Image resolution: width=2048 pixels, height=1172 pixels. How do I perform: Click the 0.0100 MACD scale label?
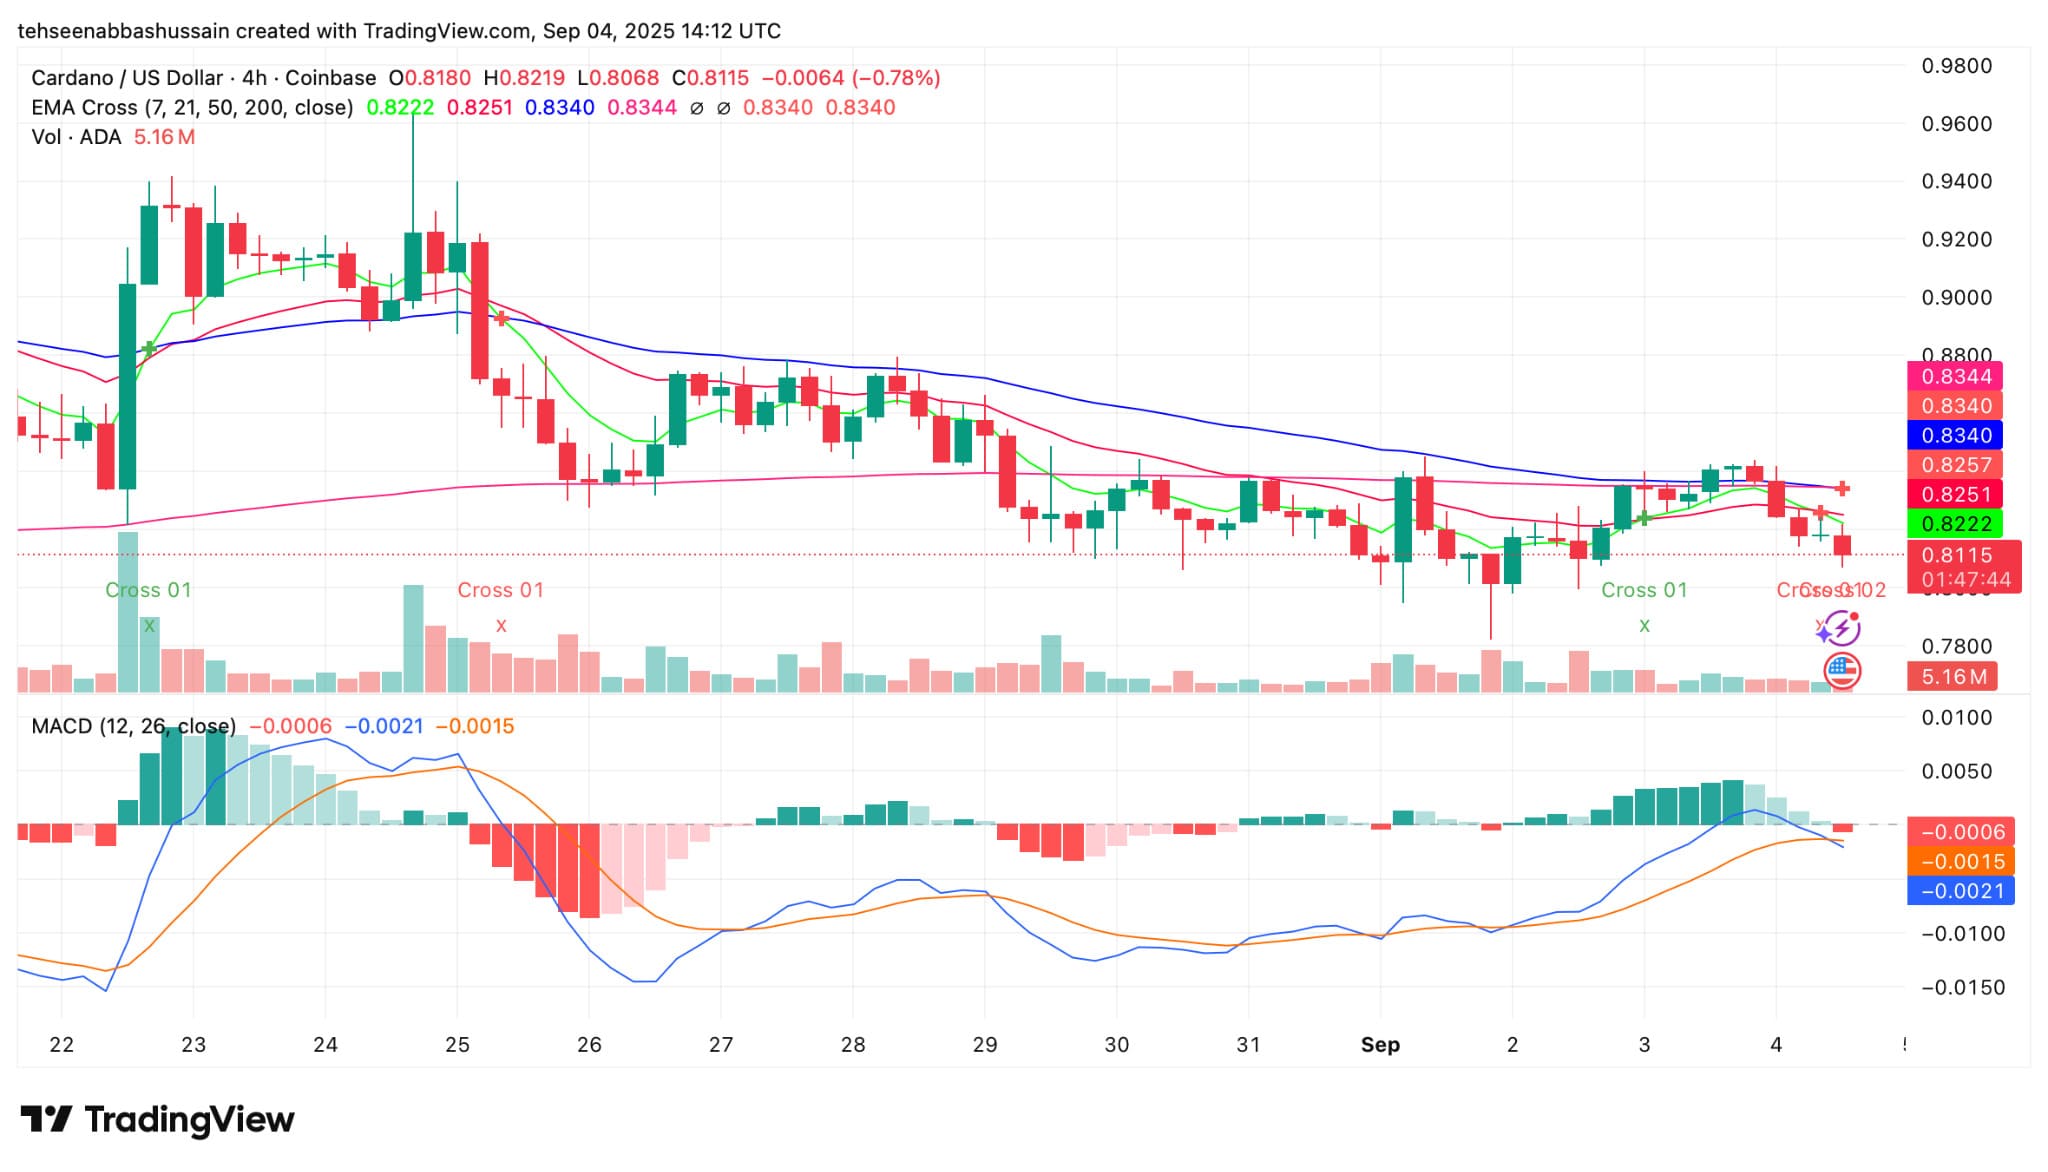[1957, 718]
